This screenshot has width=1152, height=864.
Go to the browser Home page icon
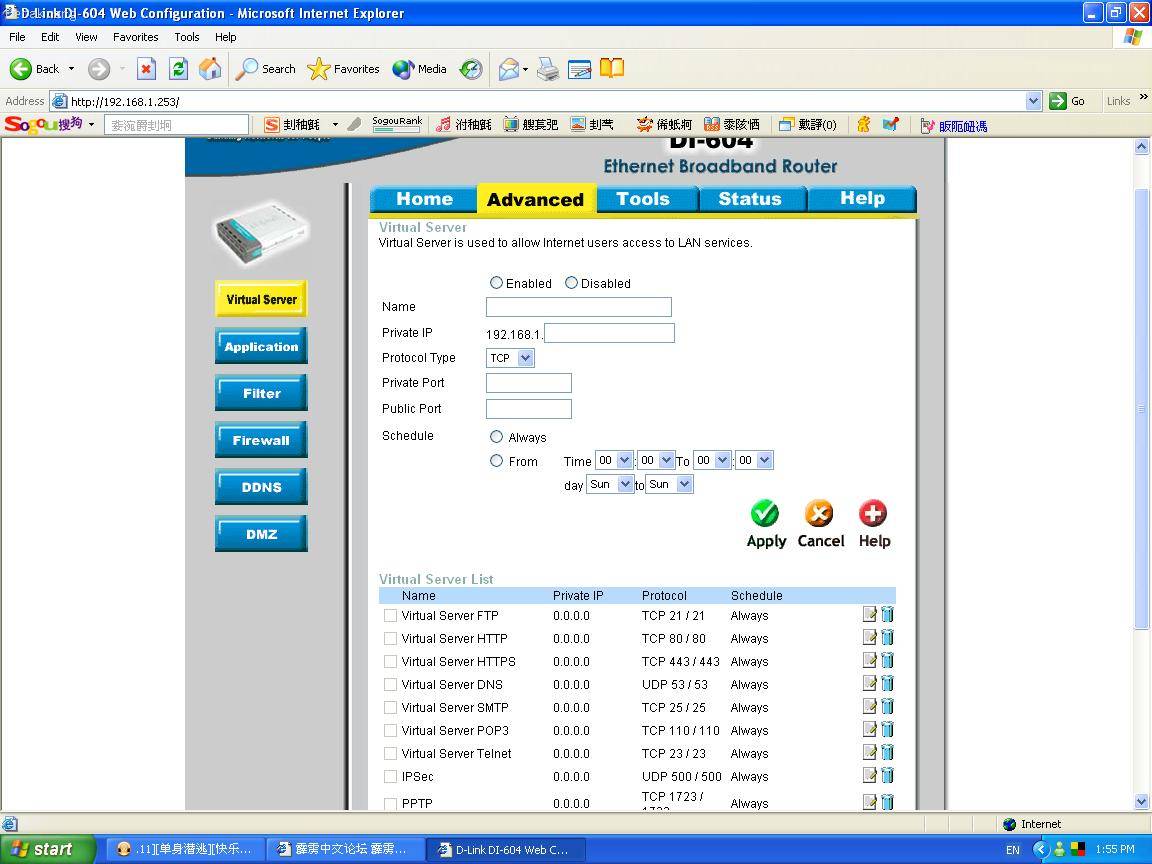tap(210, 69)
